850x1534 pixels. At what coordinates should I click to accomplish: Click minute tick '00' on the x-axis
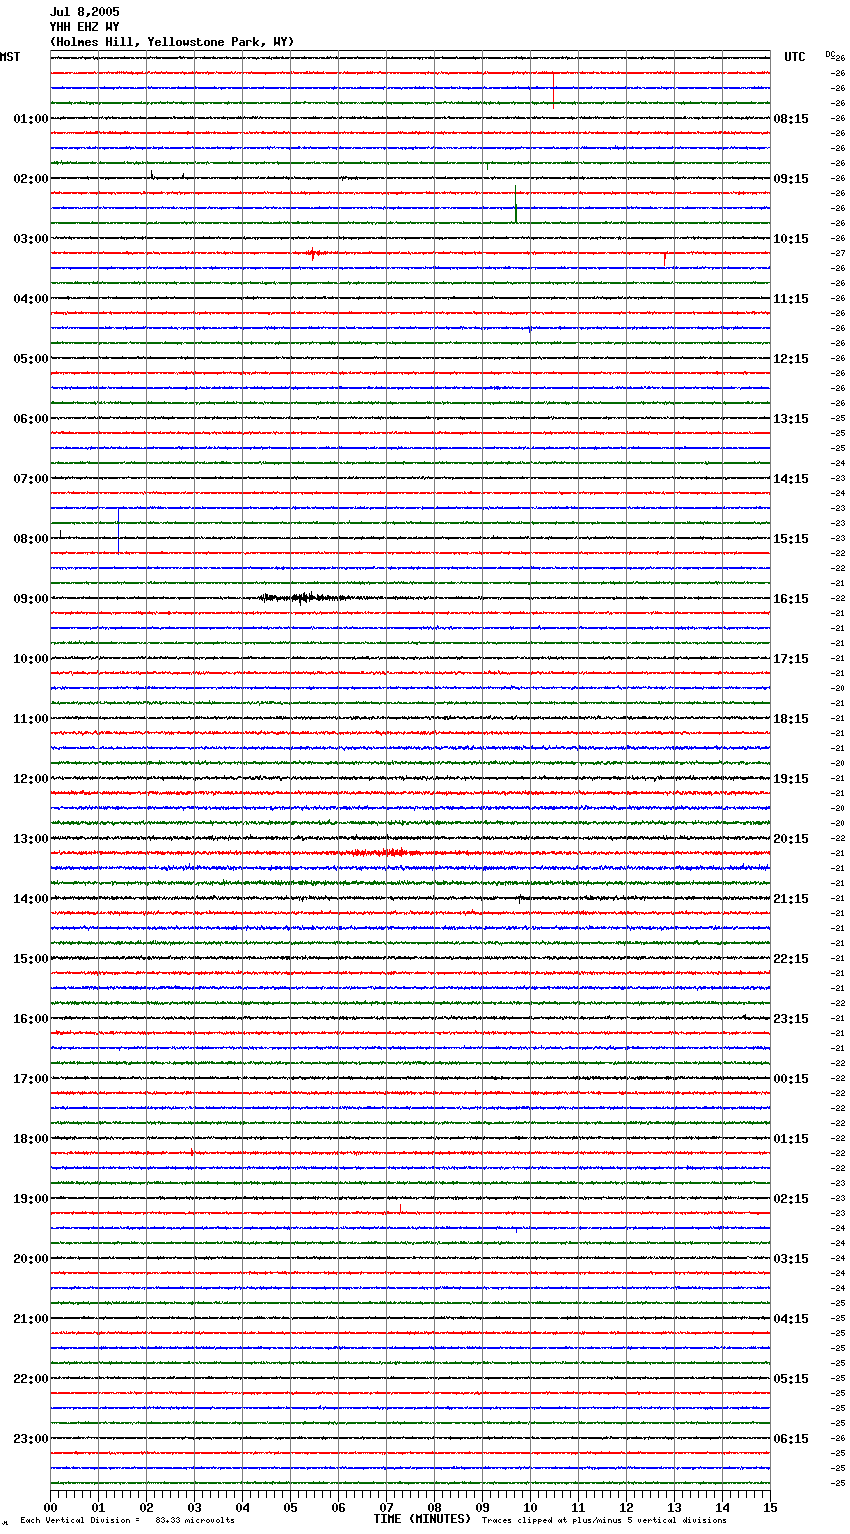coord(50,1507)
